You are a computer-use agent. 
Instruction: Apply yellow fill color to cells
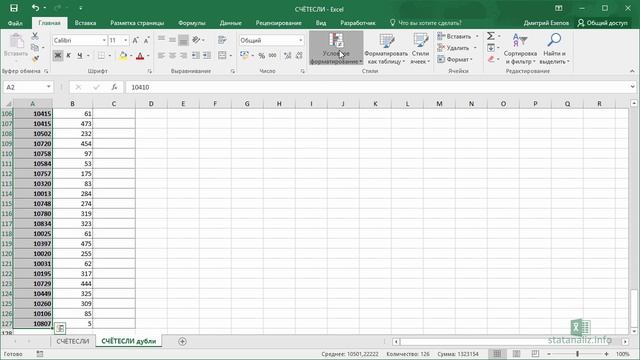pyautogui.click(x=122, y=56)
